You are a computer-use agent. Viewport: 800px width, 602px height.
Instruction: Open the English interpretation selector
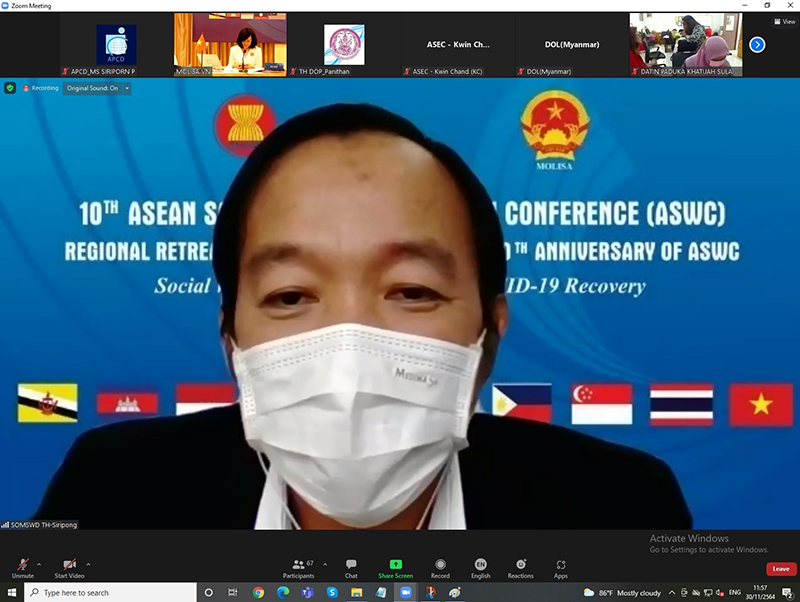[481, 568]
